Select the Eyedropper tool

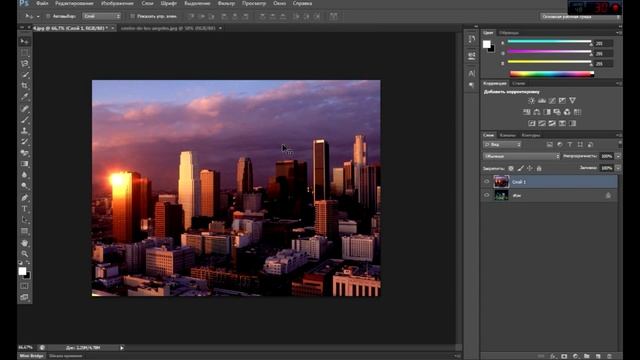(24, 97)
